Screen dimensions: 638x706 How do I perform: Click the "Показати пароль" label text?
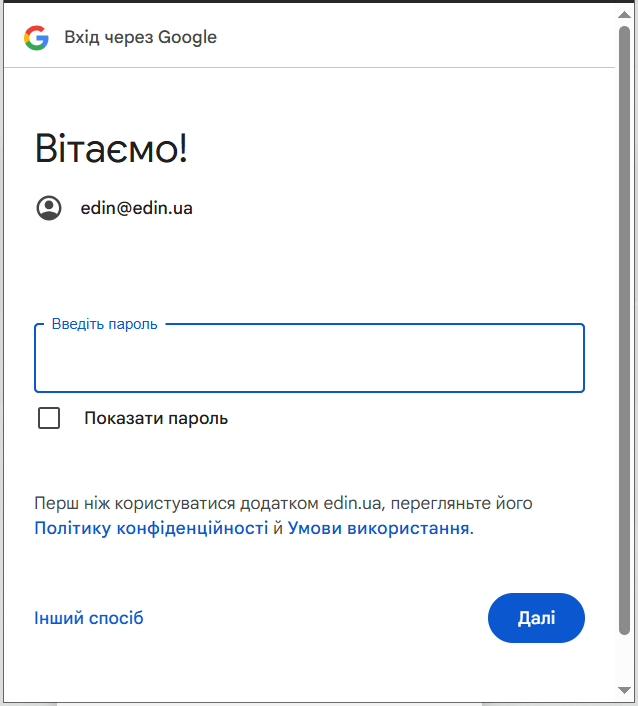click(156, 418)
